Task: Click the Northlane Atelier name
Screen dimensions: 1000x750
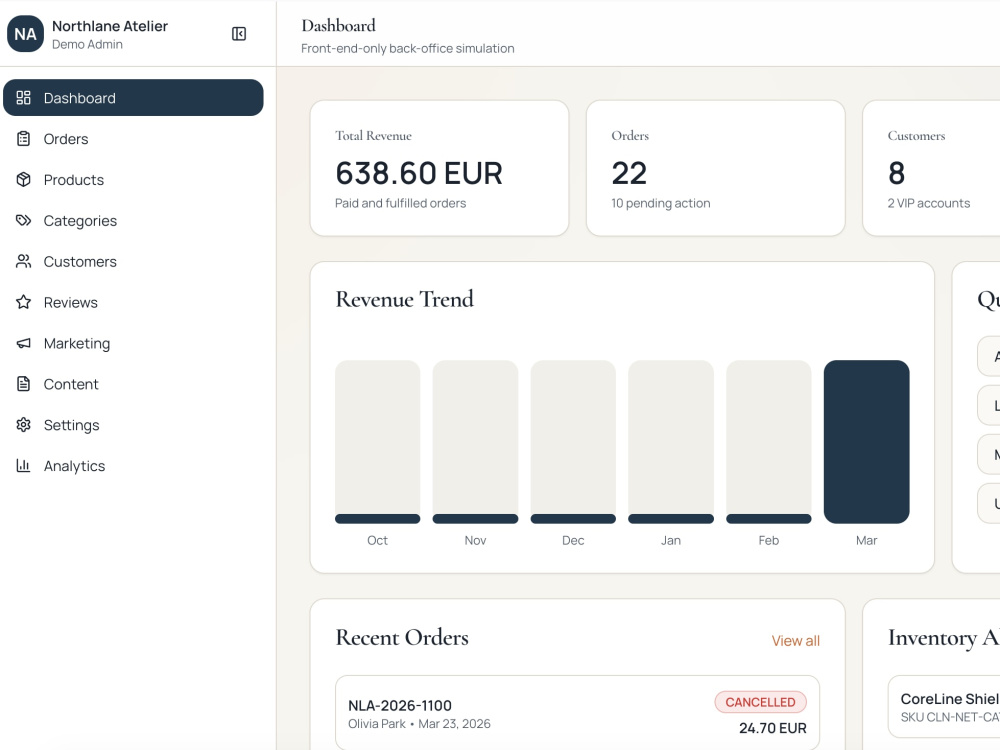Action: point(110,26)
